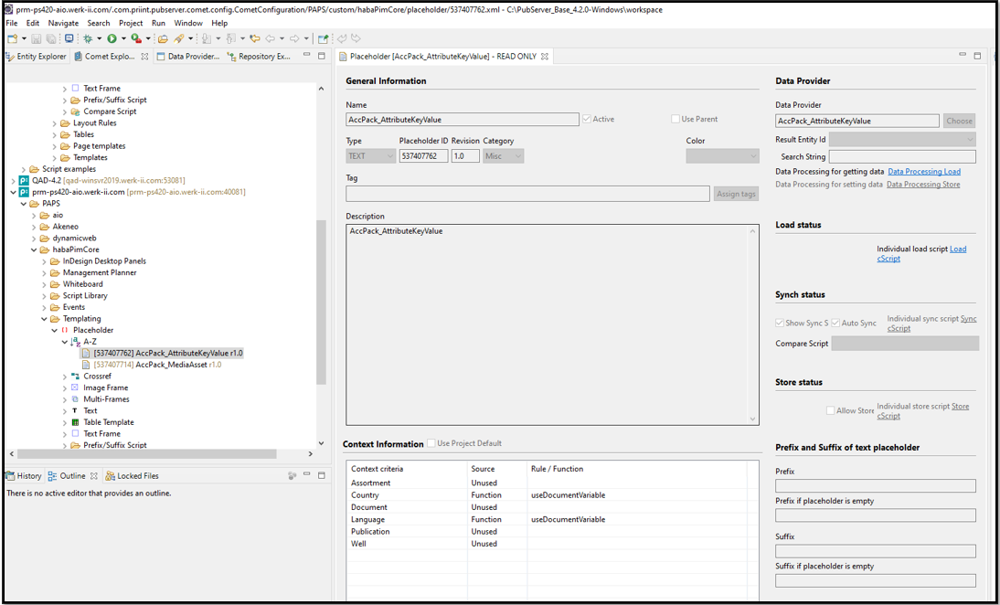Select AccPack_AttributeKeyValue r1.0 tree item
Screen dimensions: 1000x605
(163, 353)
